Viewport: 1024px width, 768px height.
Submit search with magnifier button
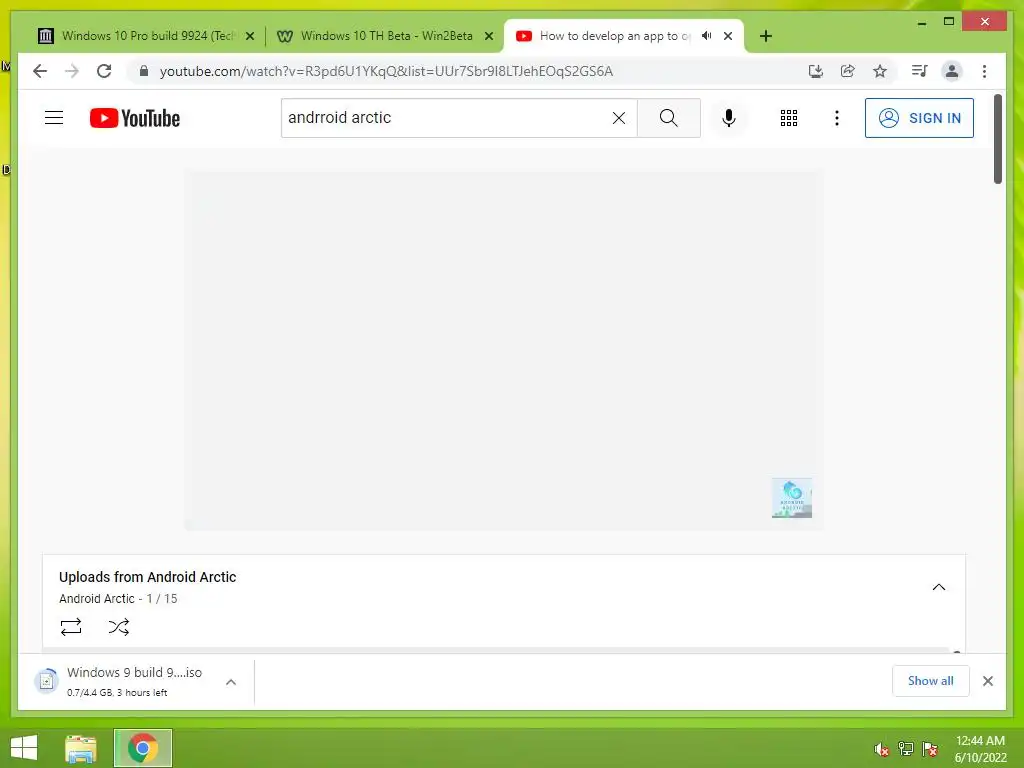(x=669, y=118)
